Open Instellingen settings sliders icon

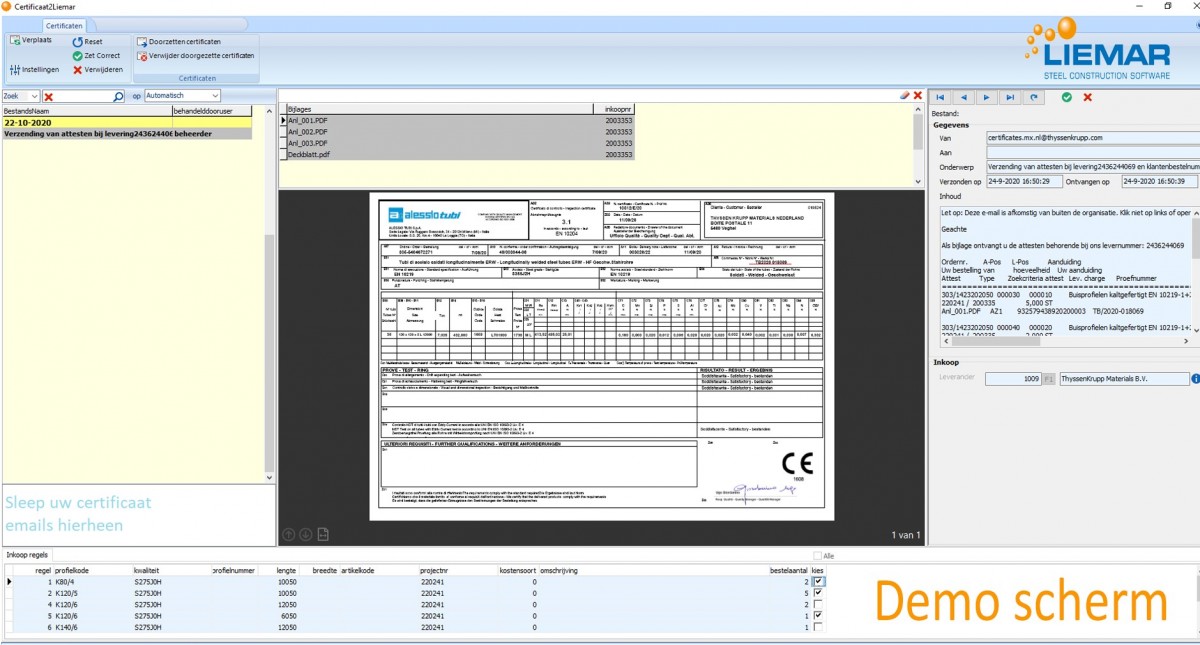pyautogui.click(x=15, y=70)
